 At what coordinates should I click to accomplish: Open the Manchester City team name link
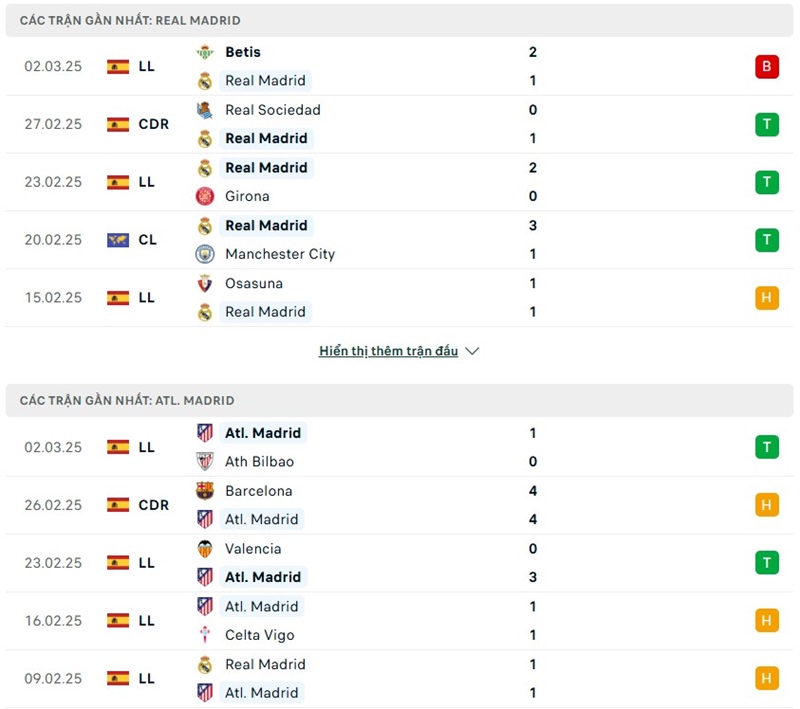click(280, 254)
